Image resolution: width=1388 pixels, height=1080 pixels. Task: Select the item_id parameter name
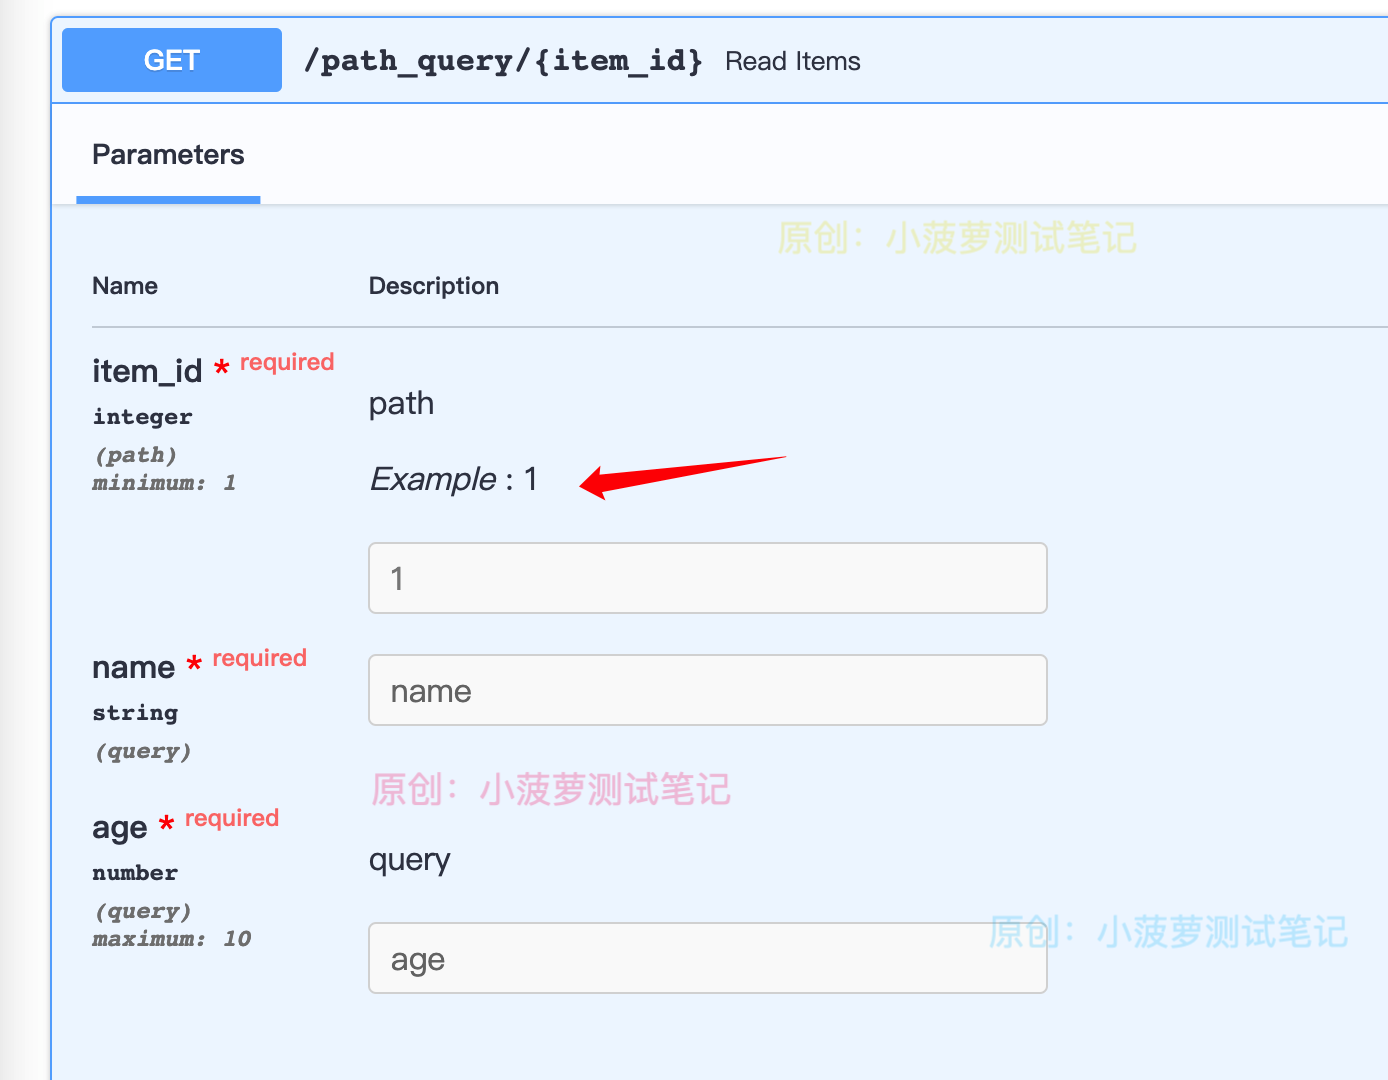pos(147,371)
